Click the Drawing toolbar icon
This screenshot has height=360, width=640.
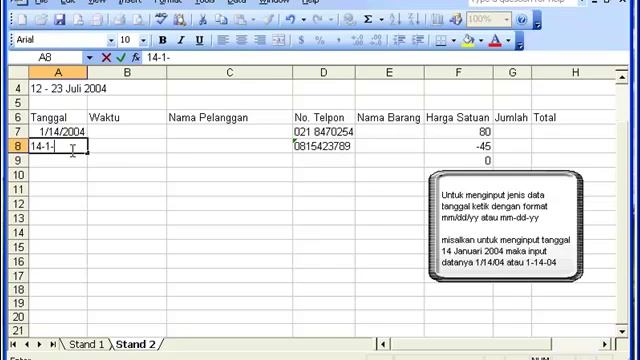tap(456, 19)
